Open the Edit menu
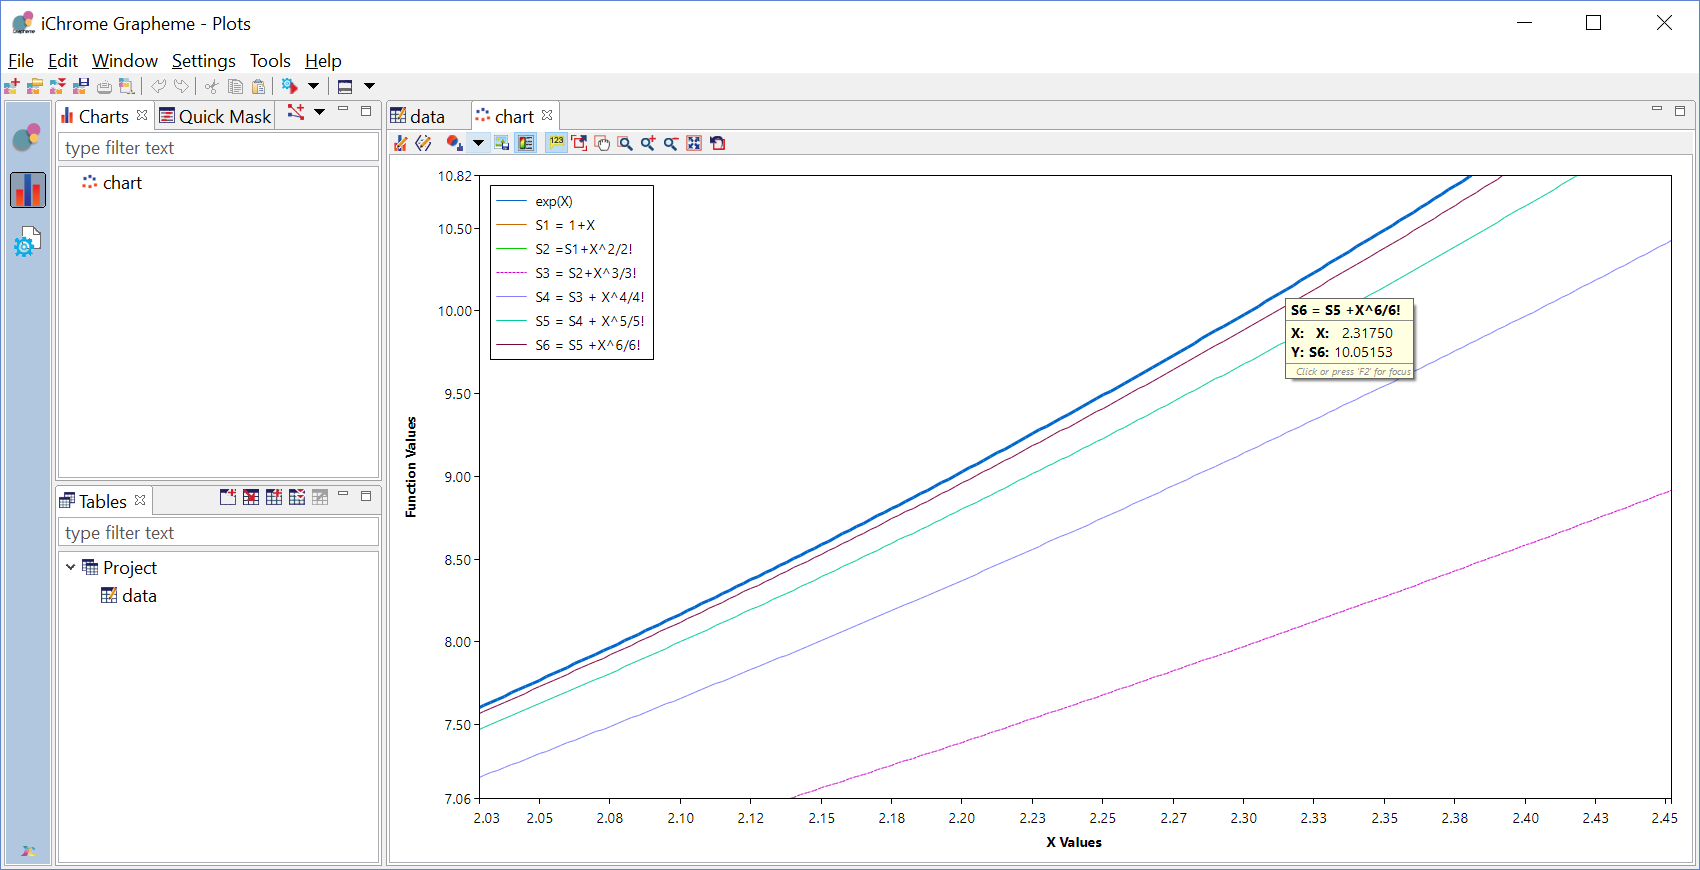This screenshot has height=870, width=1700. coord(63,61)
